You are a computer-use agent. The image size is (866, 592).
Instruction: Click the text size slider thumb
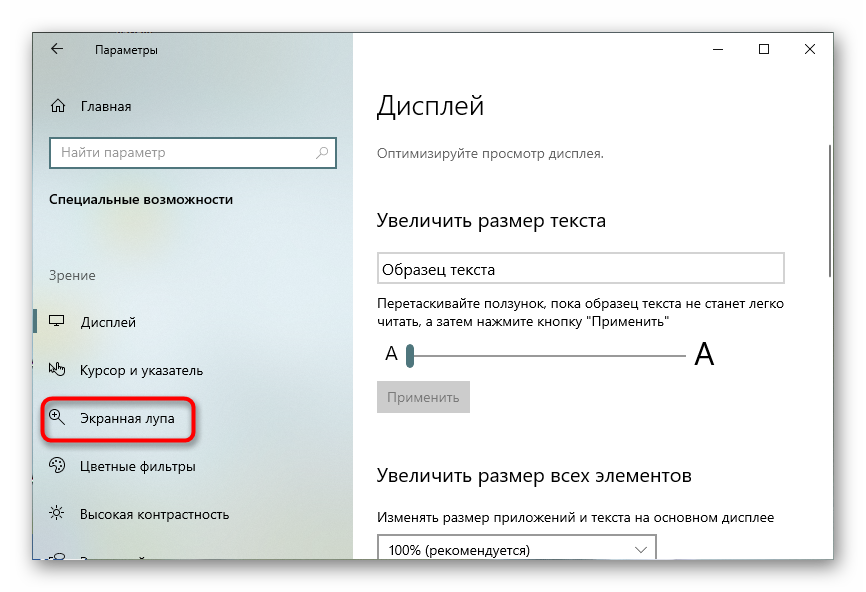tap(410, 356)
